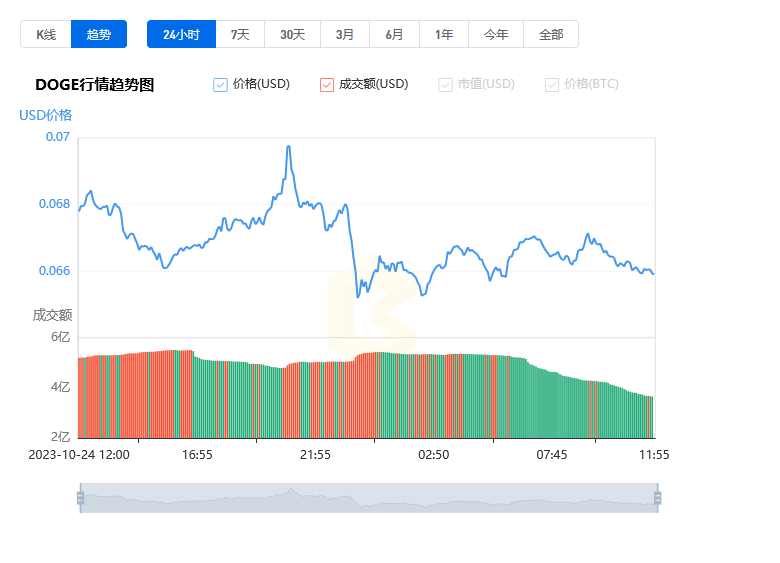The image size is (780, 563).
Task: Enable the 价格(BTC) checkbox
Action: [x=552, y=85]
